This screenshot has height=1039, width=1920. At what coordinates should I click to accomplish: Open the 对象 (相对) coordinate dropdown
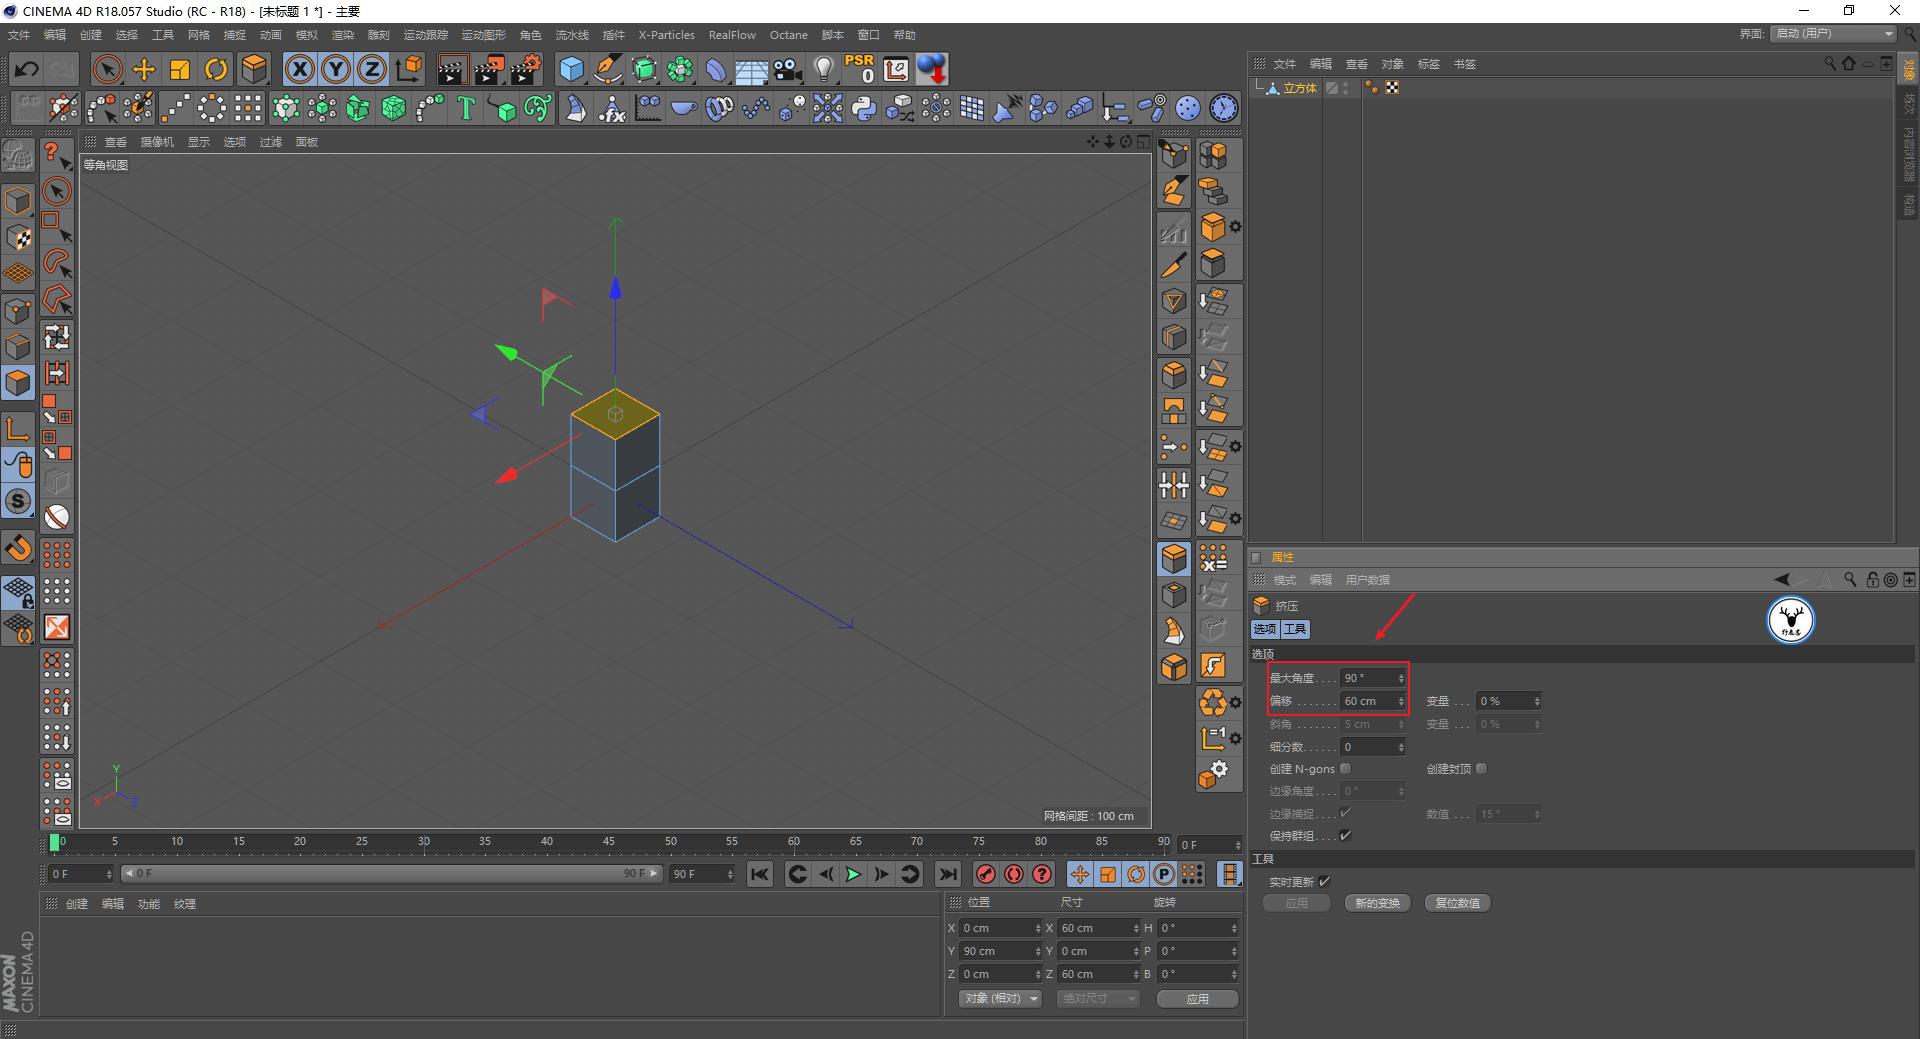pyautogui.click(x=1000, y=998)
